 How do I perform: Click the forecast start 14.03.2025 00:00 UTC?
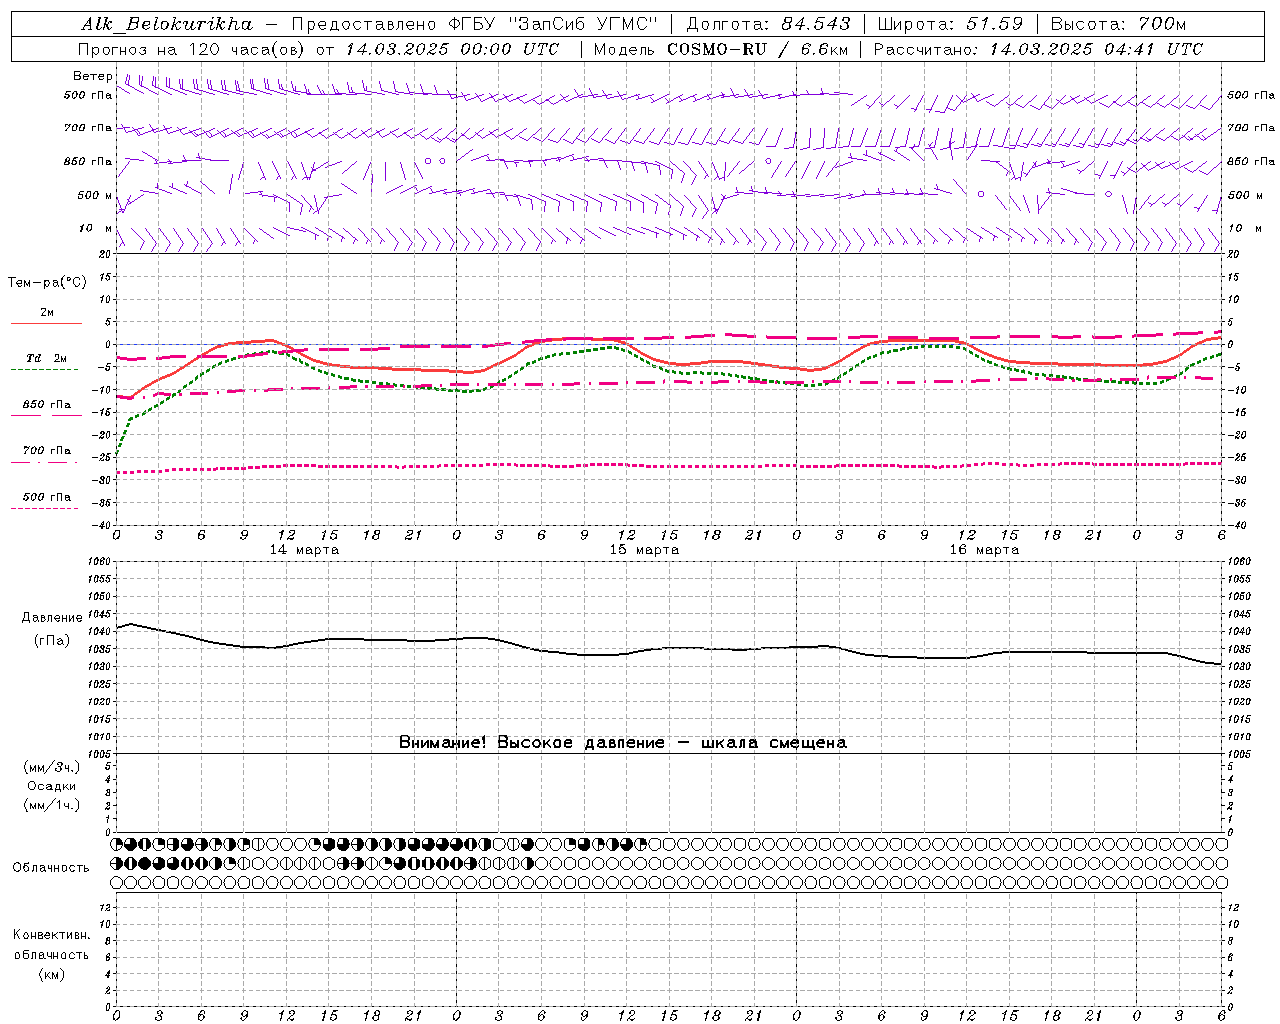click(453, 49)
